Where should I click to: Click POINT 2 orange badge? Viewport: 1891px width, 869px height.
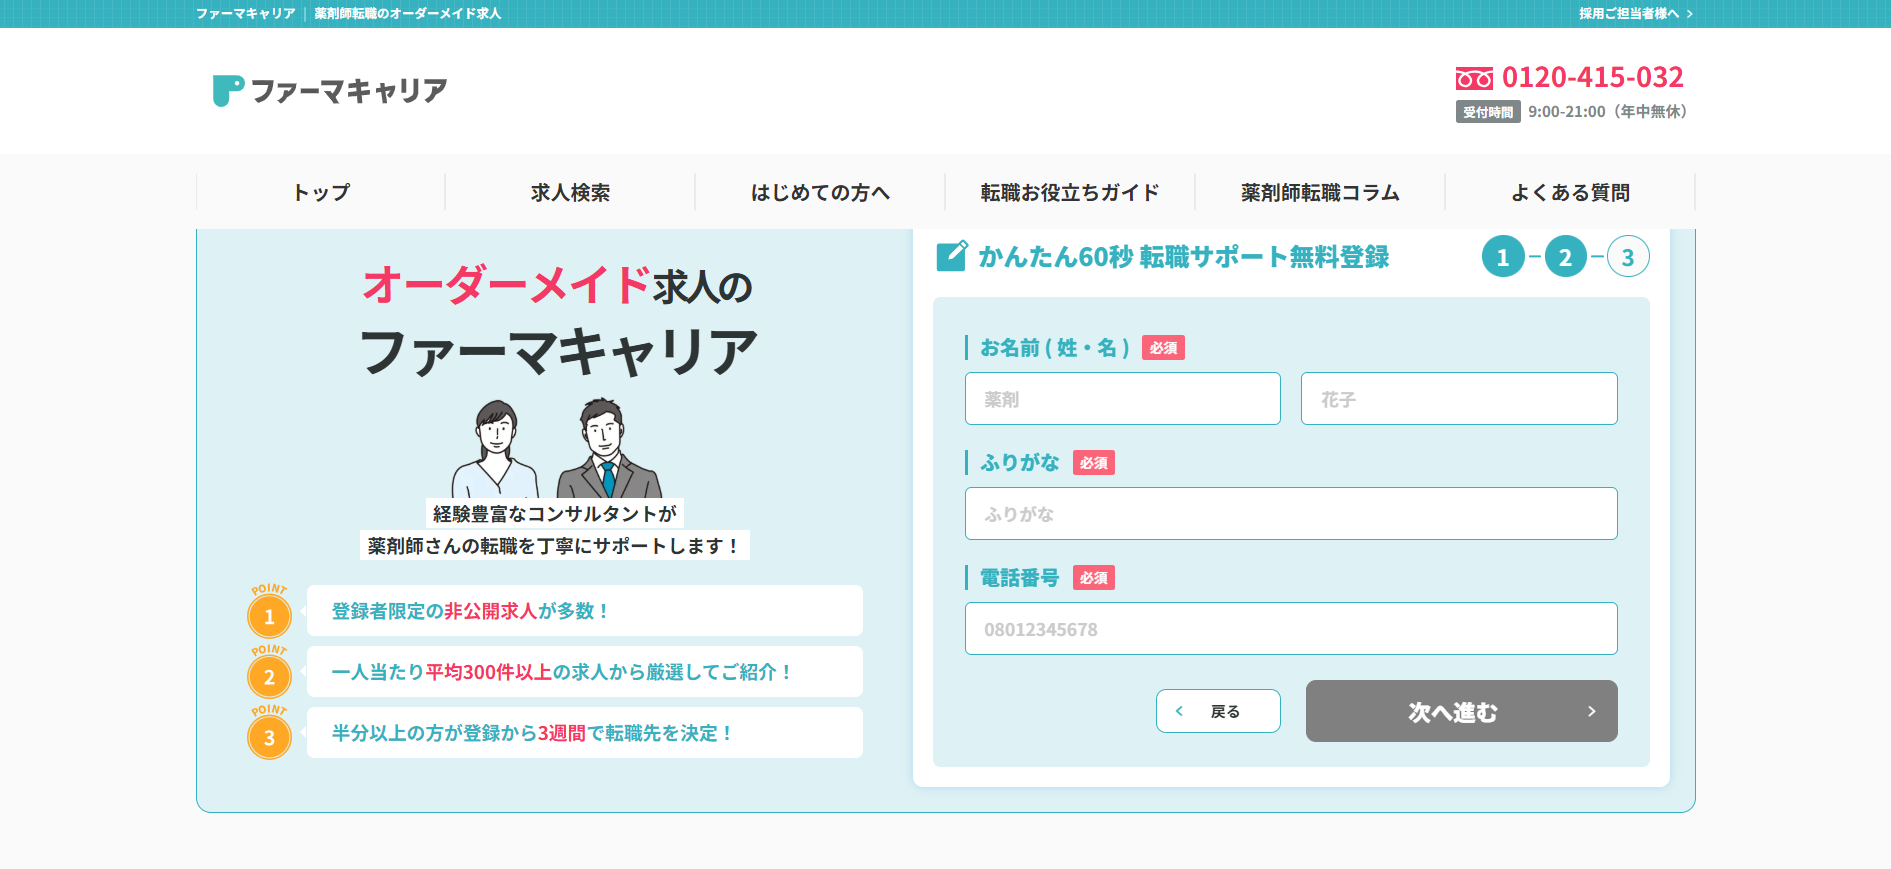(x=269, y=672)
